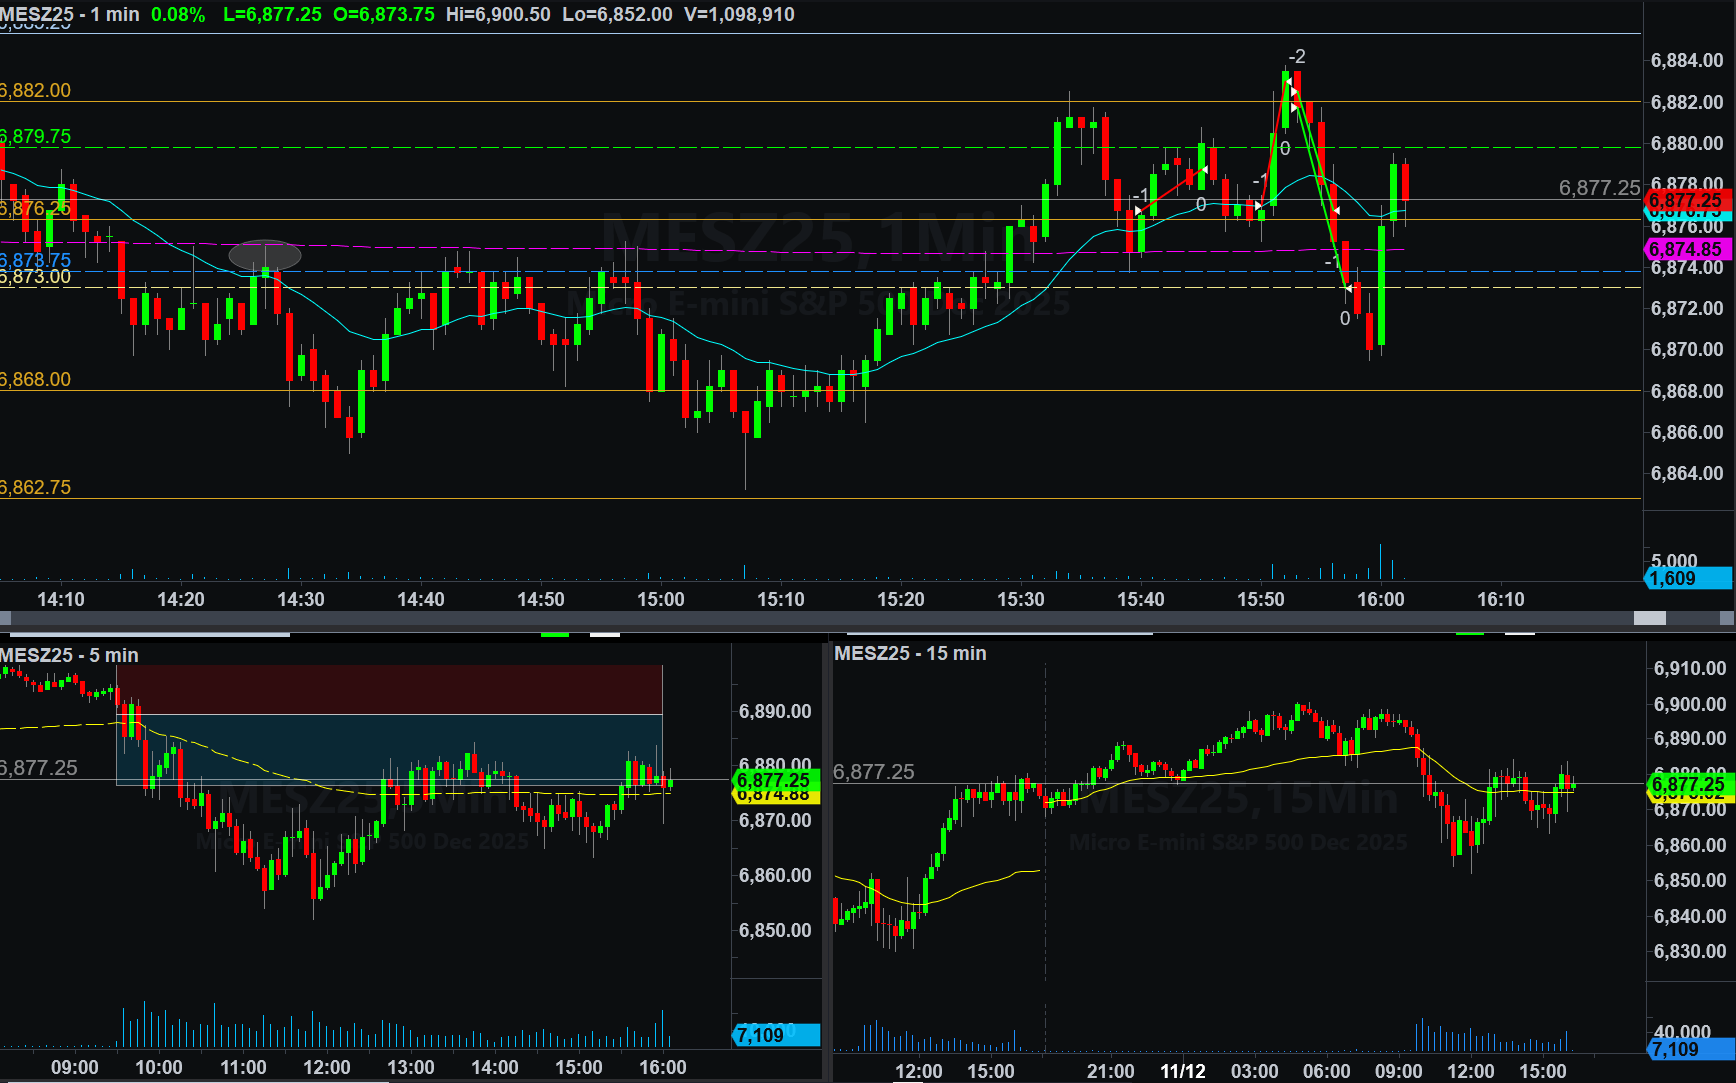Screen dimensions: 1736x1083
Task: Select the green 6,879.75 level label
Action: coord(36,136)
